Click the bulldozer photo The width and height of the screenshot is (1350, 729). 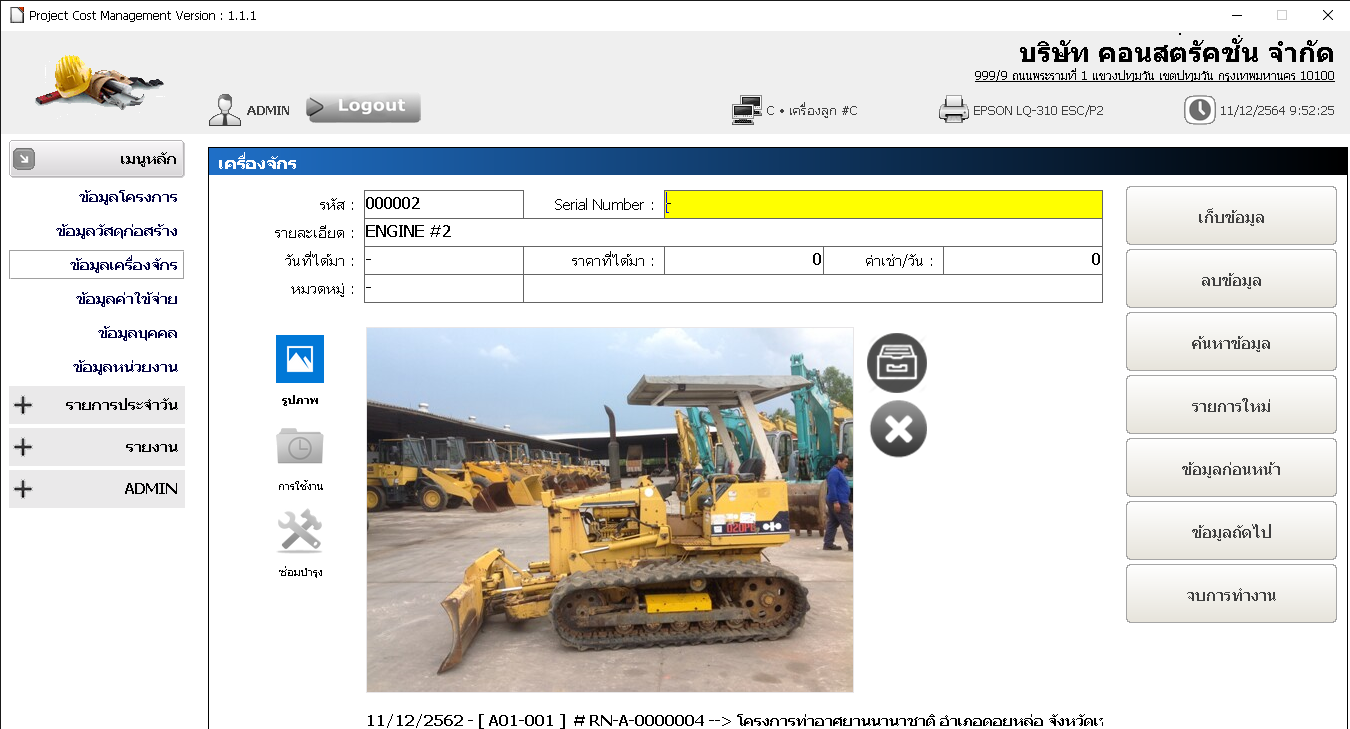[x=609, y=509]
